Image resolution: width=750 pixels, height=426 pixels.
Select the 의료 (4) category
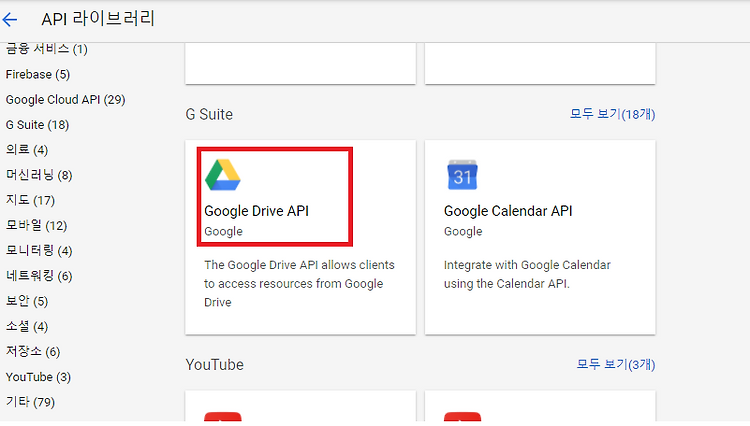(27, 150)
